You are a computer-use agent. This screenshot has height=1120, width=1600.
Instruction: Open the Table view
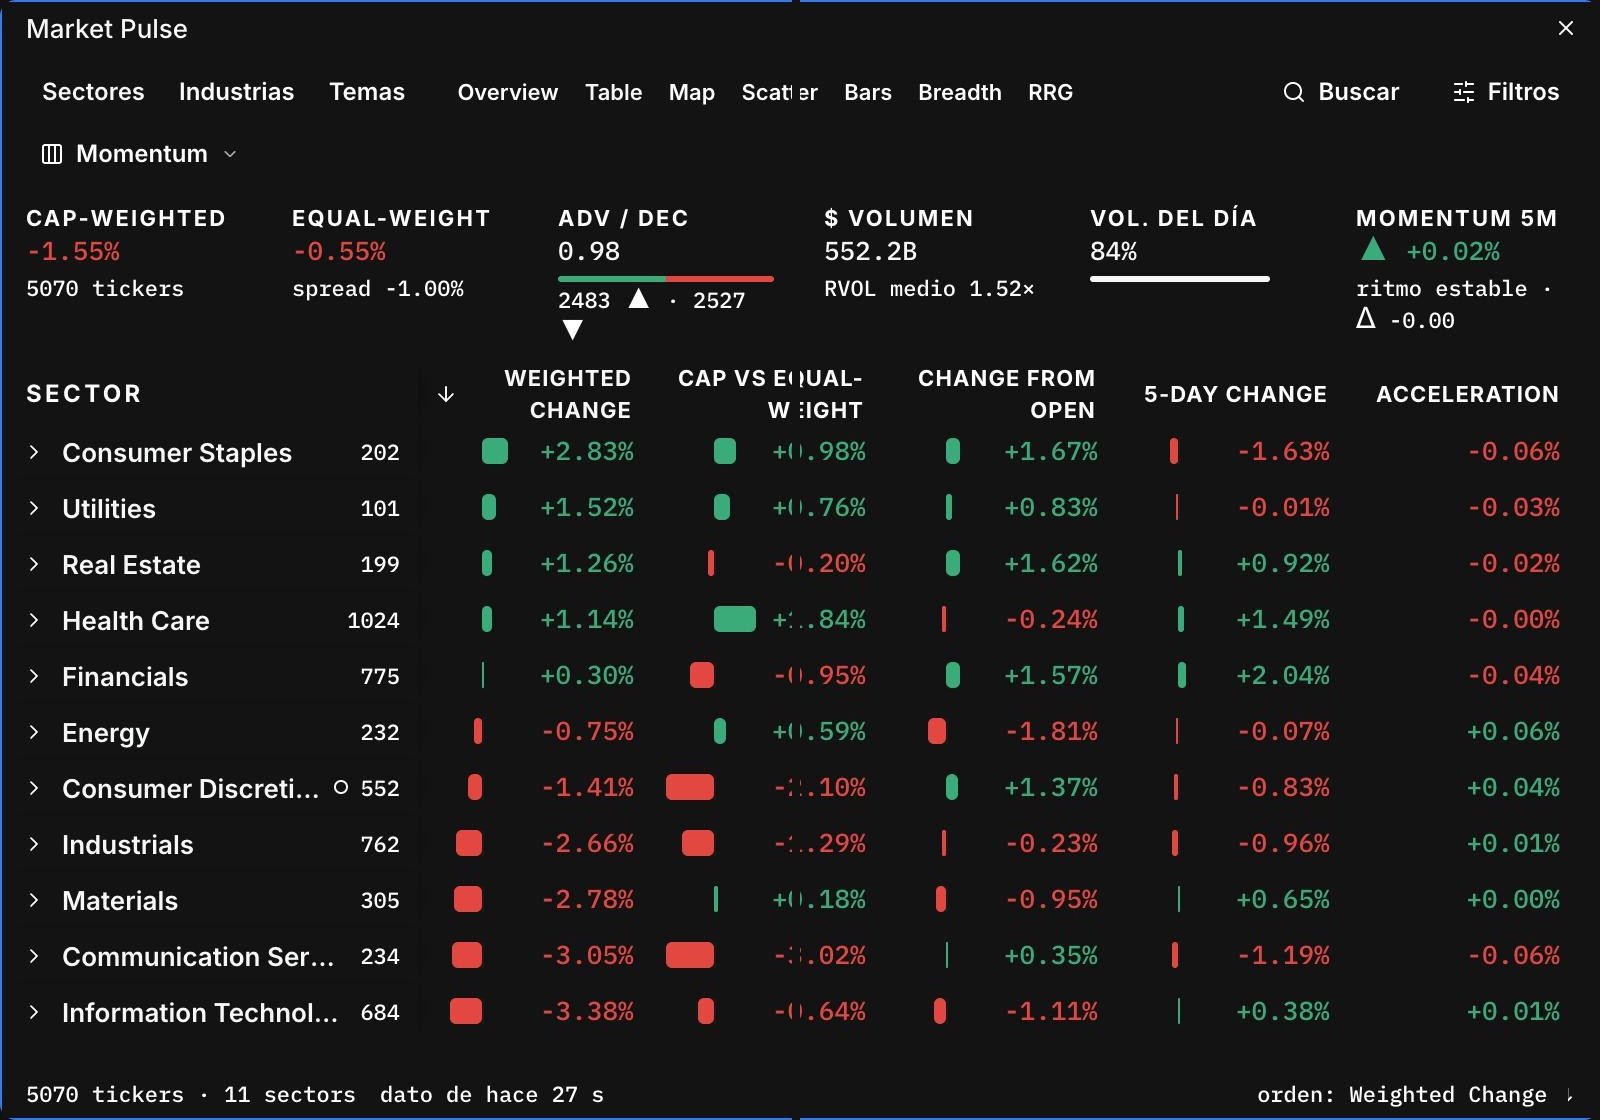coord(613,92)
